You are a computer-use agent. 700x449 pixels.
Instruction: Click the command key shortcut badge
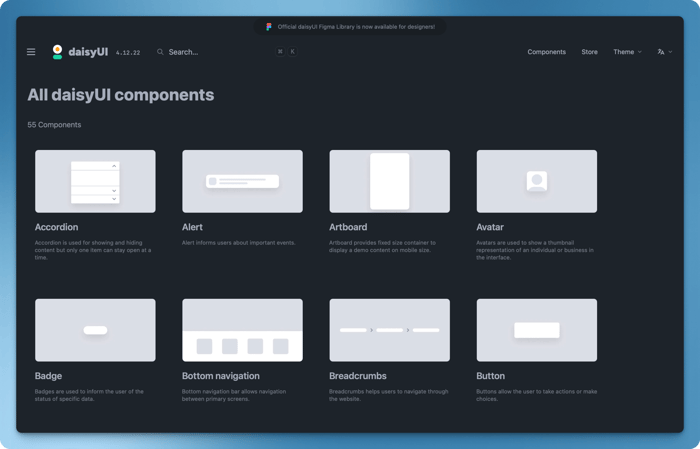coord(280,52)
